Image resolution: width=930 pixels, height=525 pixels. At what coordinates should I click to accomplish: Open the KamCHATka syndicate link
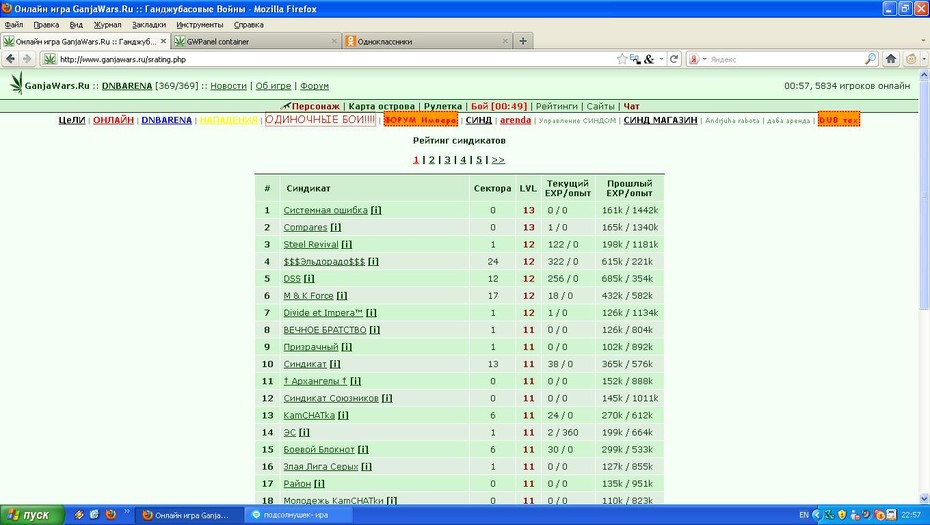(x=309, y=415)
